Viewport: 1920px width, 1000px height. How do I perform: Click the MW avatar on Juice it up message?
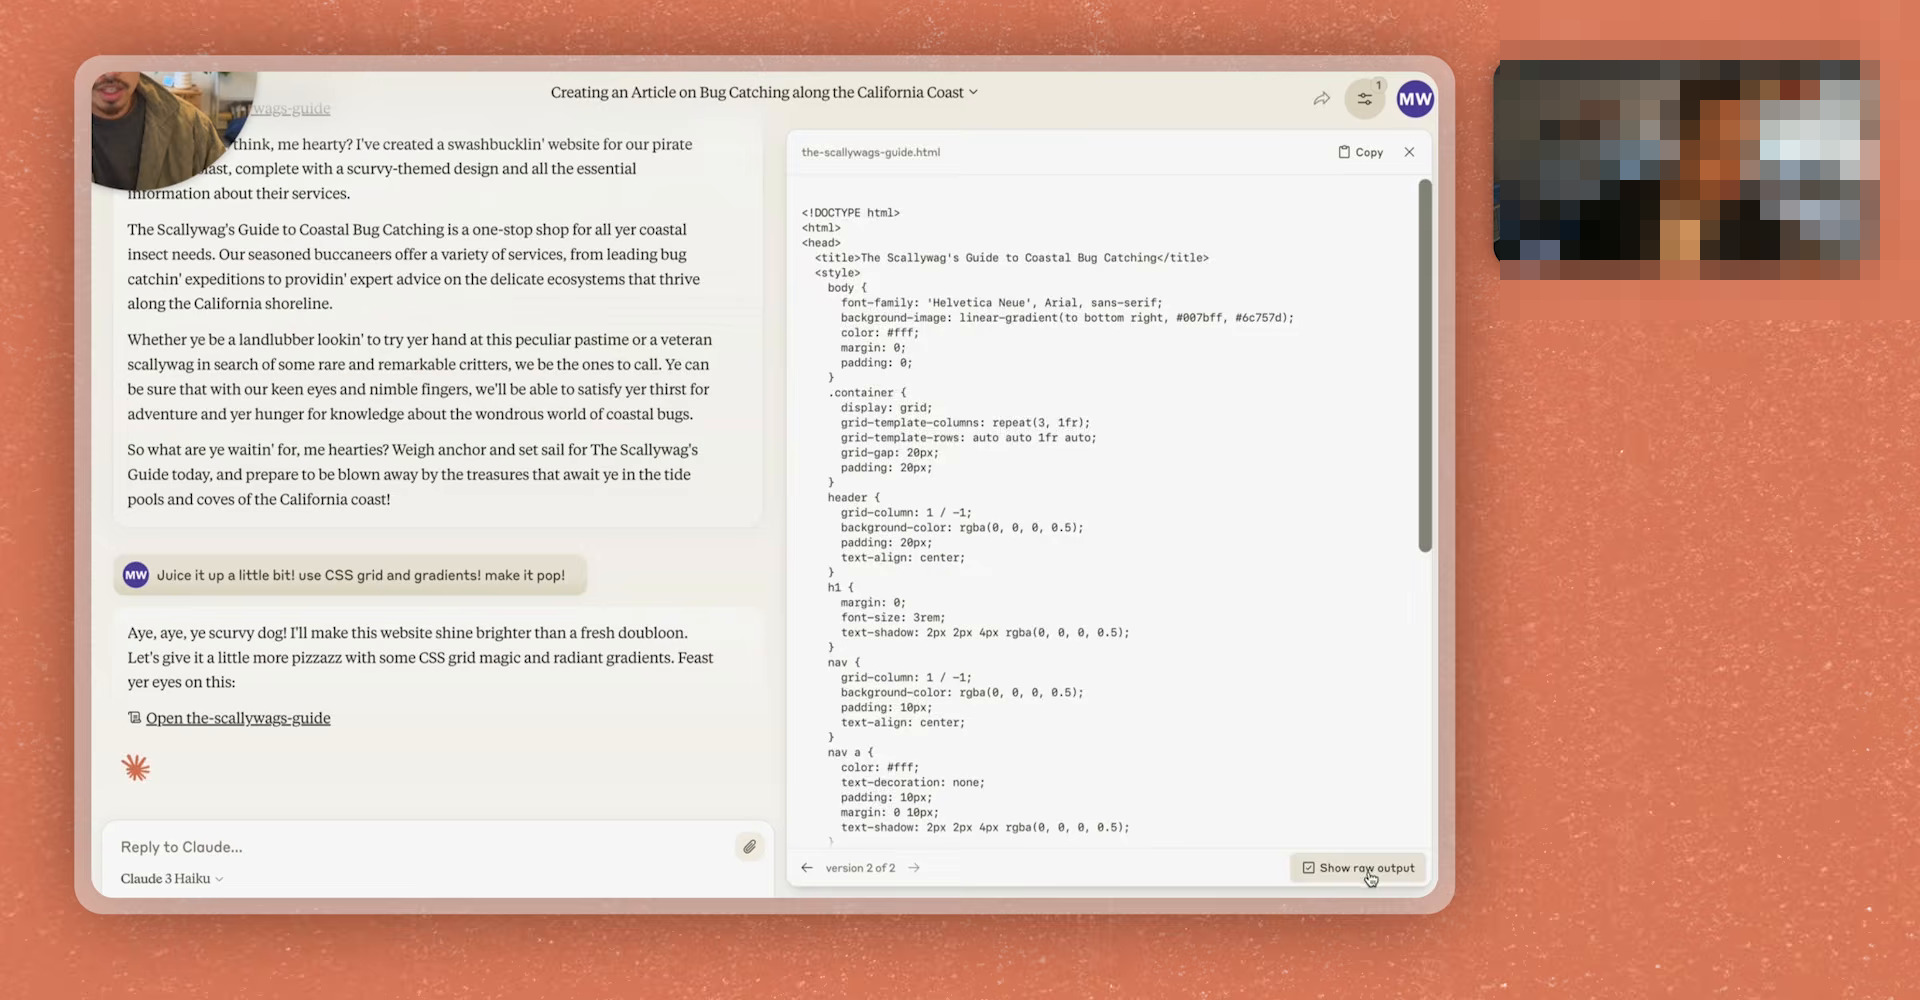coord(136,575)
